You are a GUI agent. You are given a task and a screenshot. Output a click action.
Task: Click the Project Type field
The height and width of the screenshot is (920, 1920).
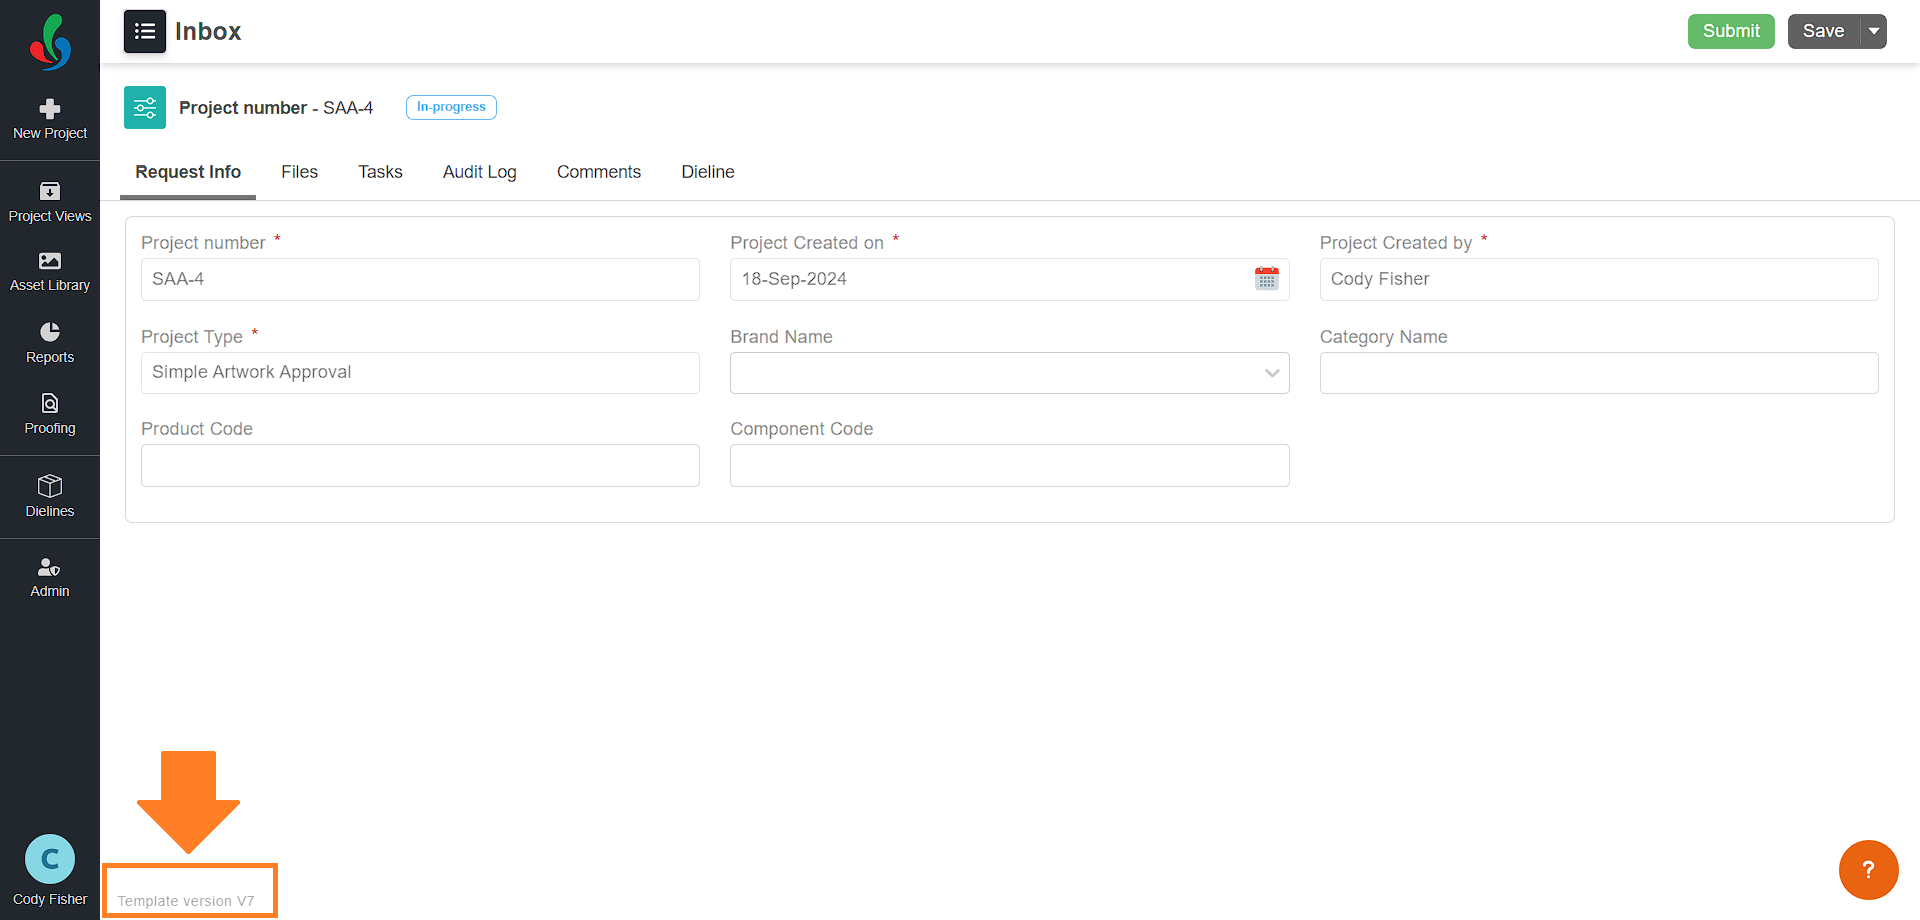(420, 373)
